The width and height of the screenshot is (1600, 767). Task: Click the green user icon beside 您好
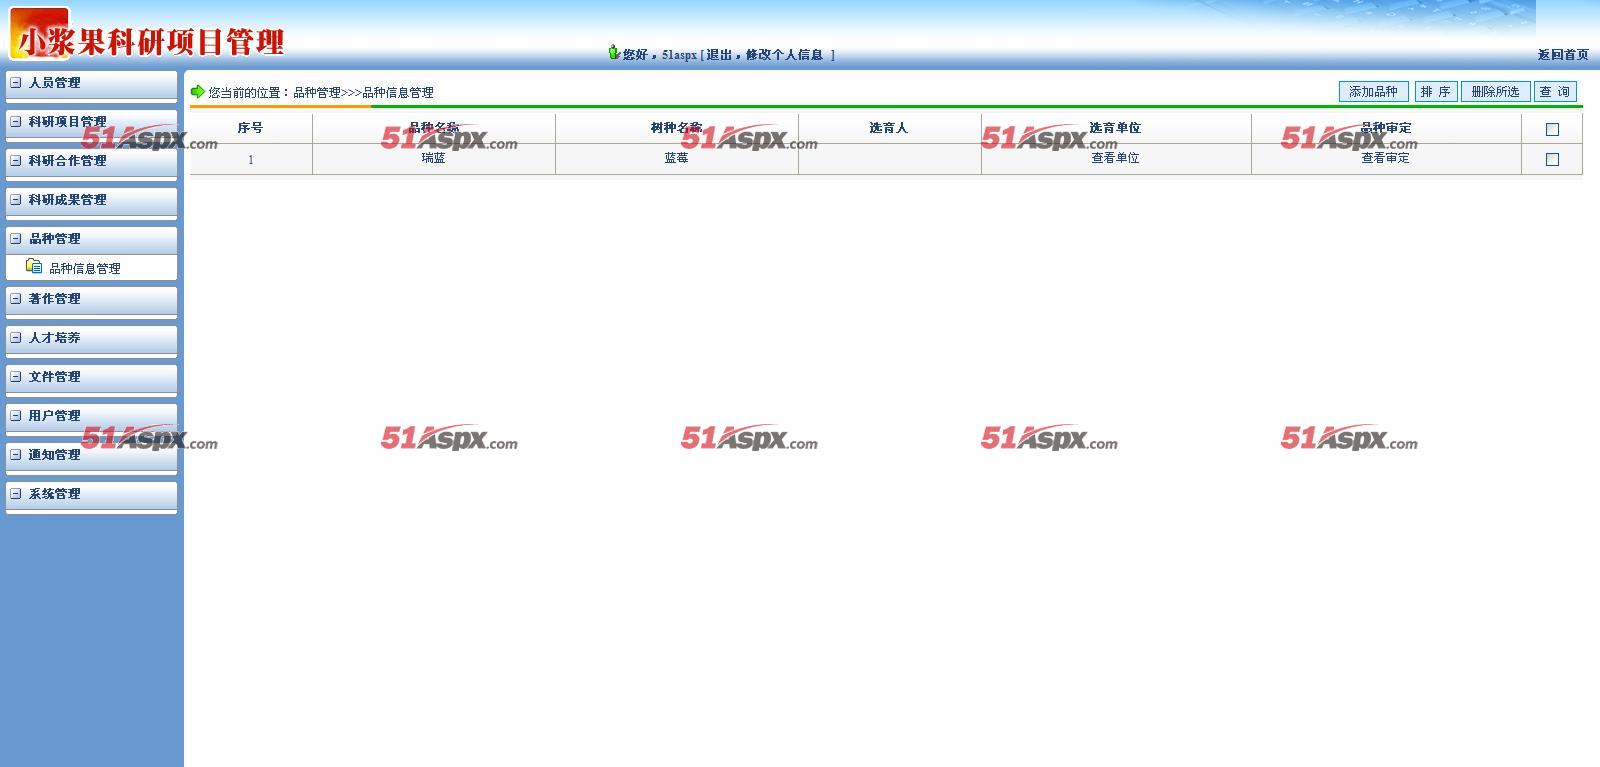coord(614,52)
